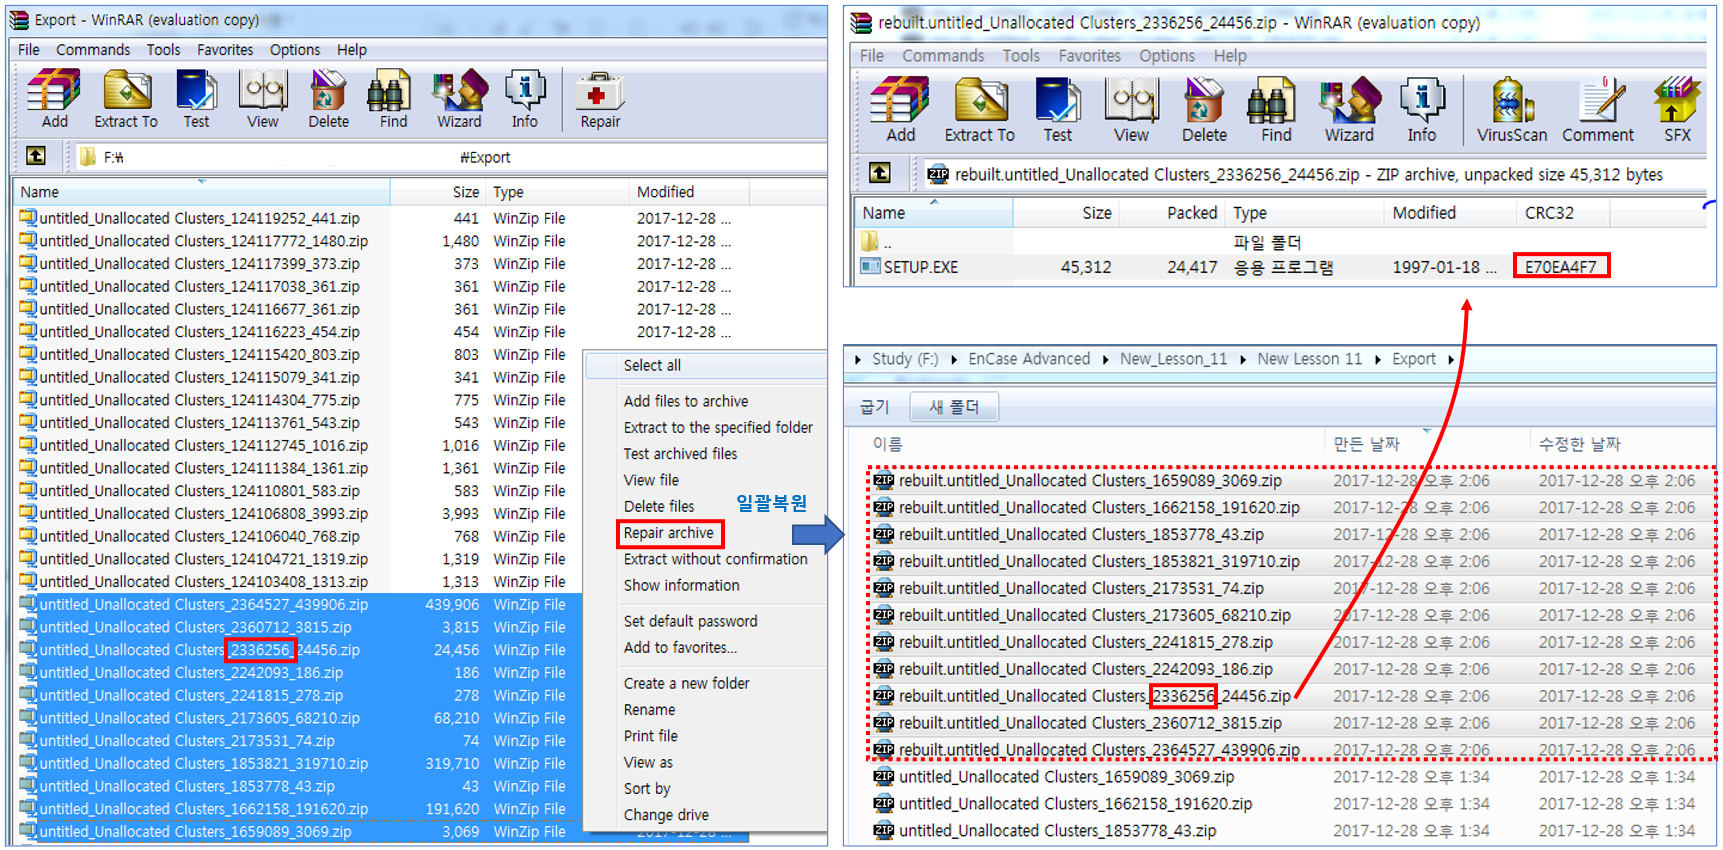The width and height of the screenshot is (1723, 850).
Task: Click the View icon in rebuilt archive window
Action: [x=1132, y=110]
